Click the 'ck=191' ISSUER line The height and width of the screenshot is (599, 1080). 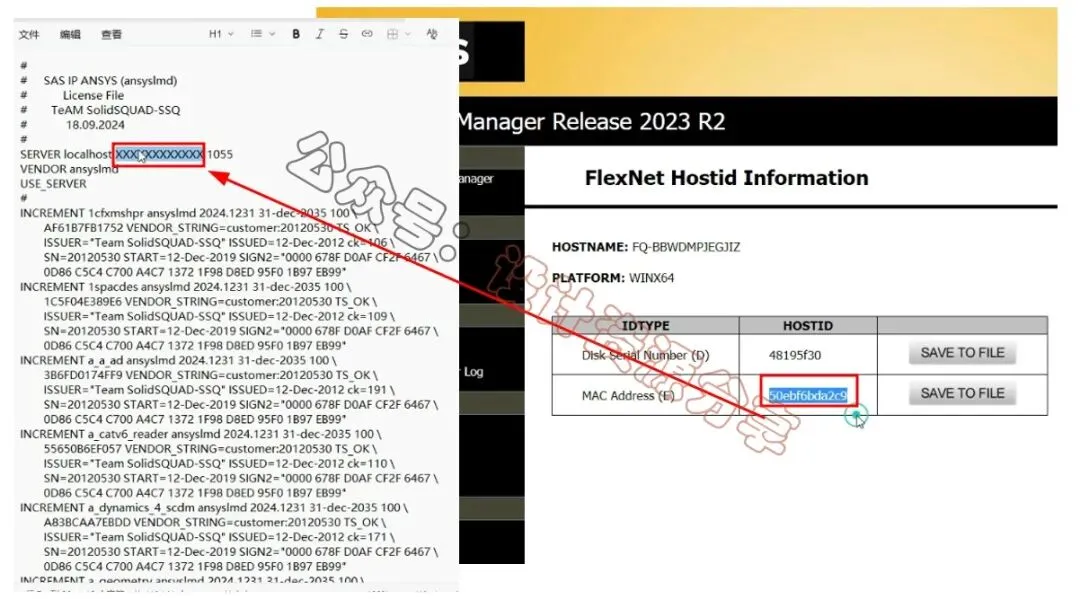219,390
